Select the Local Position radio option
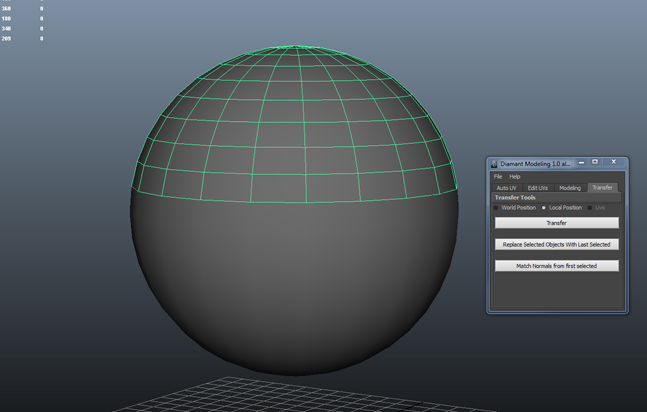The image size is (647, 412). 544,208
